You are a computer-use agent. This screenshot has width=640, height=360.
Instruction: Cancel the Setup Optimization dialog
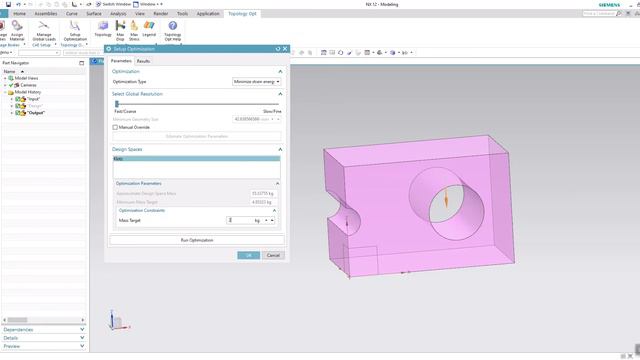click(x=273, y=256)
